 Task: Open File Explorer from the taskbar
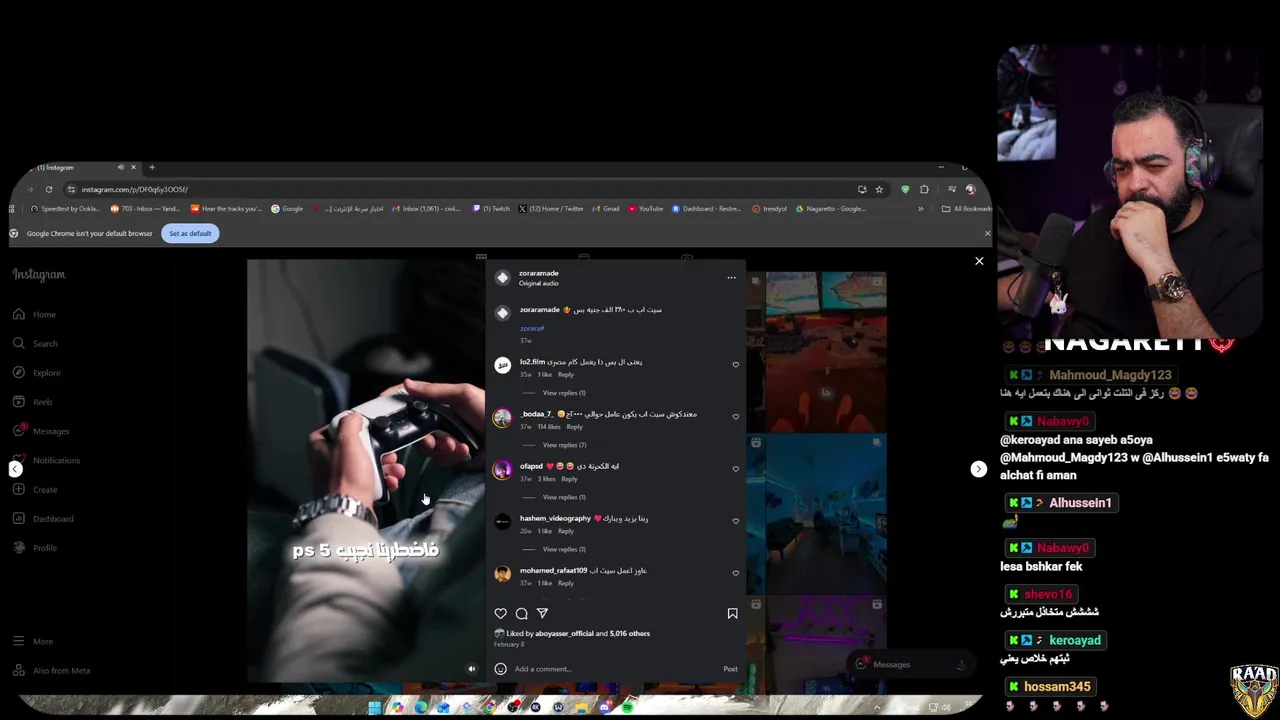[581, 708]
